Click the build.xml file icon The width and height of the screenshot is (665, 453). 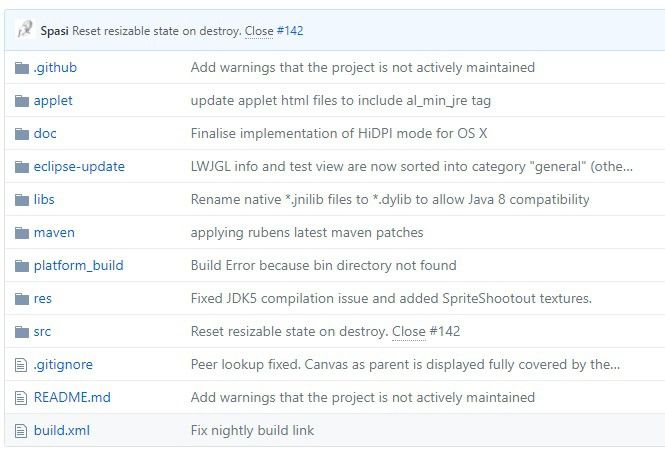coord(21,431)
